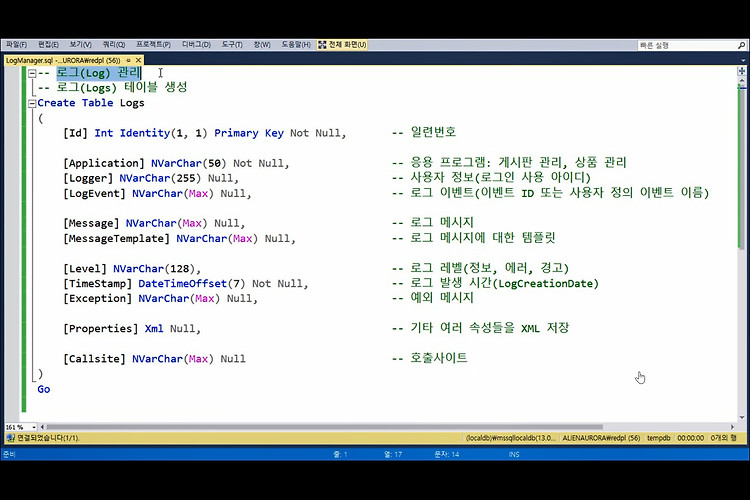Viewport: 750px width, 500px height.
Task: Click the (localdb)\mssqllocaldb server status entry
Action: tap(511, 438)
